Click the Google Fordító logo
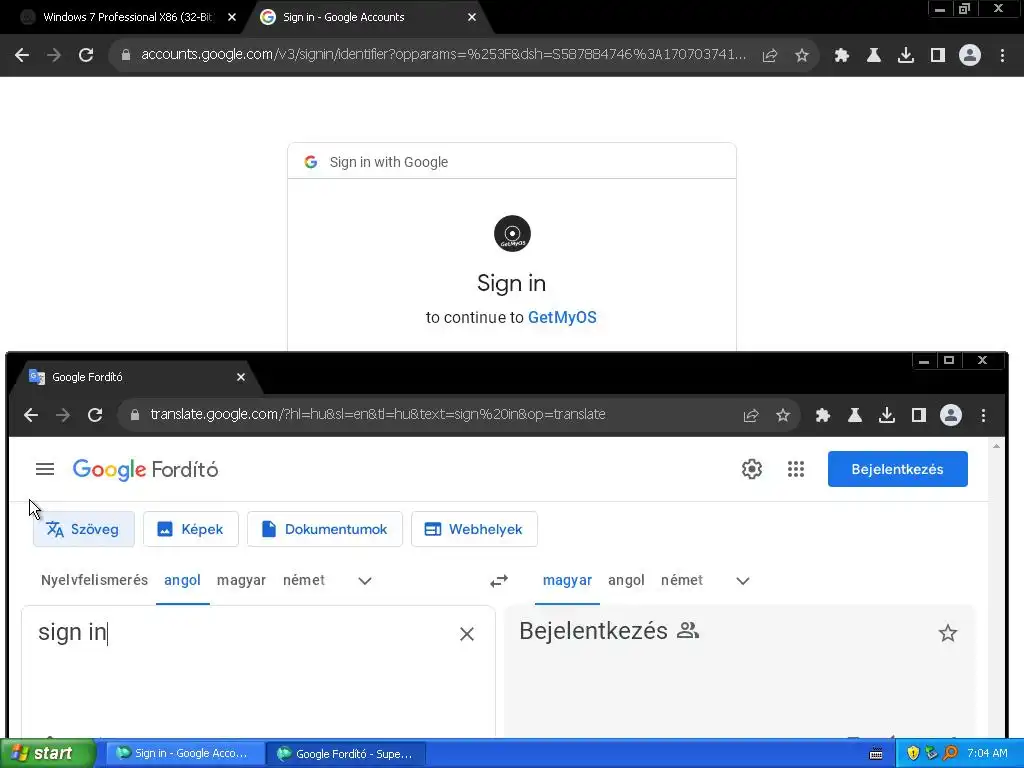1024x768 pixels. (x=145, y=470)
